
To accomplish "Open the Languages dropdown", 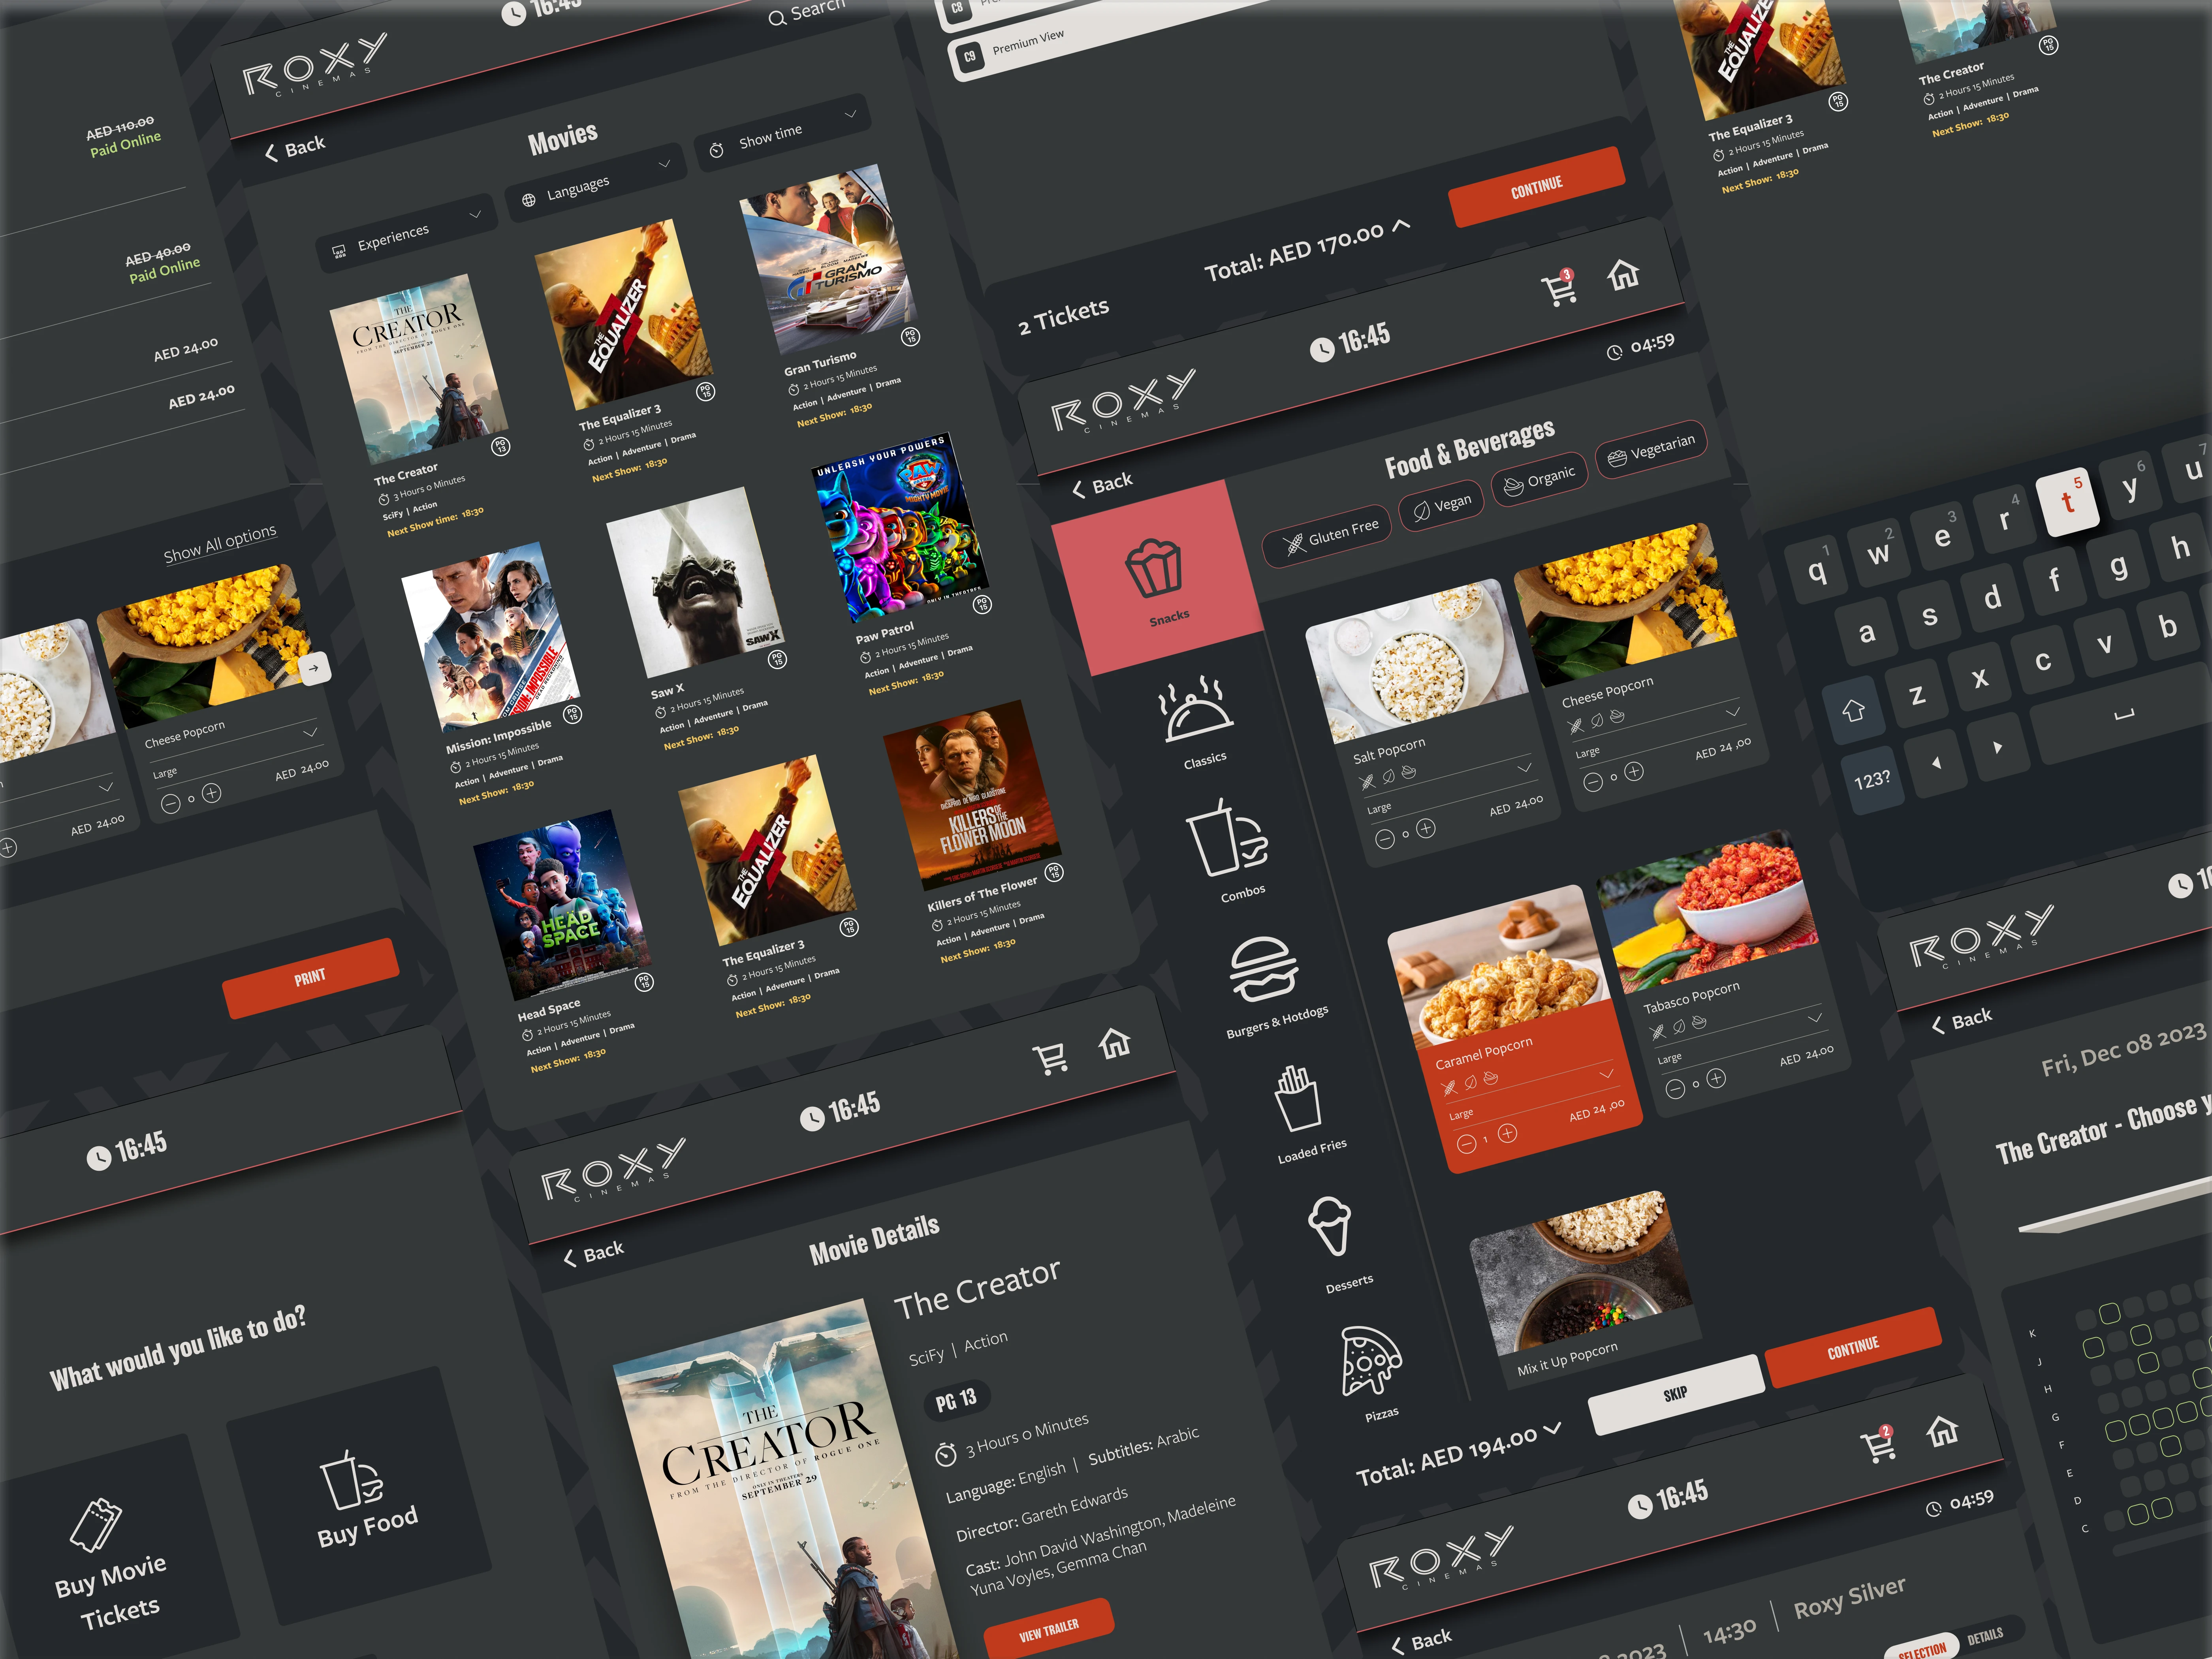I will tap(593, 183).
